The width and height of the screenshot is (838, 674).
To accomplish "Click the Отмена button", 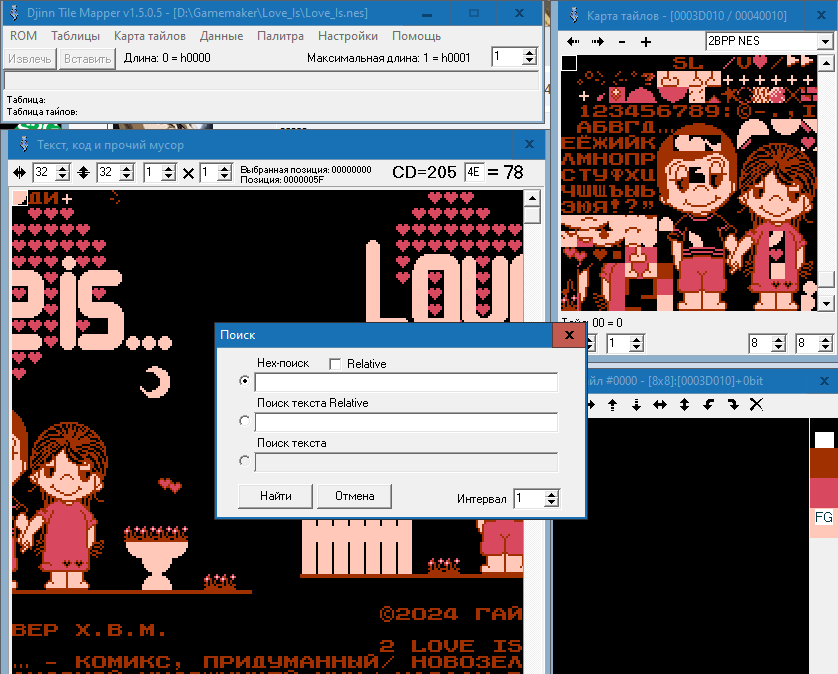I will click(354, 496).
